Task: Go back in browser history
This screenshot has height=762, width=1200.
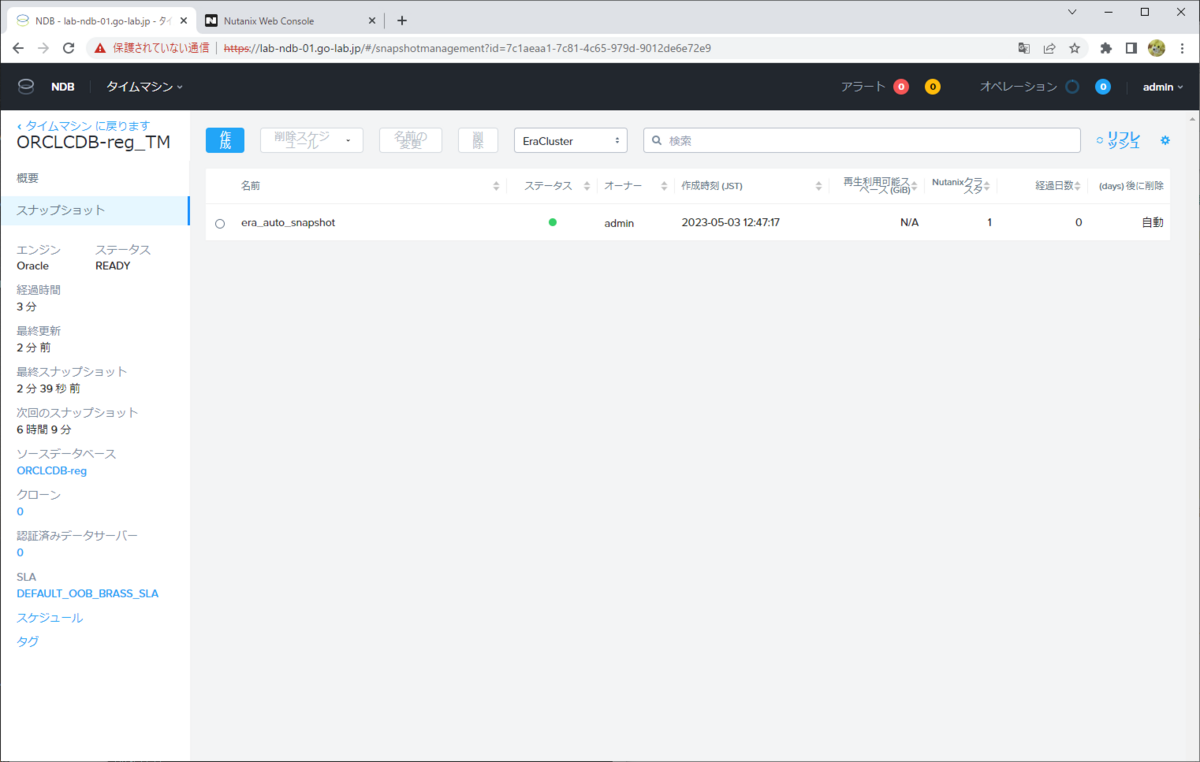Action: pos(18,48)
